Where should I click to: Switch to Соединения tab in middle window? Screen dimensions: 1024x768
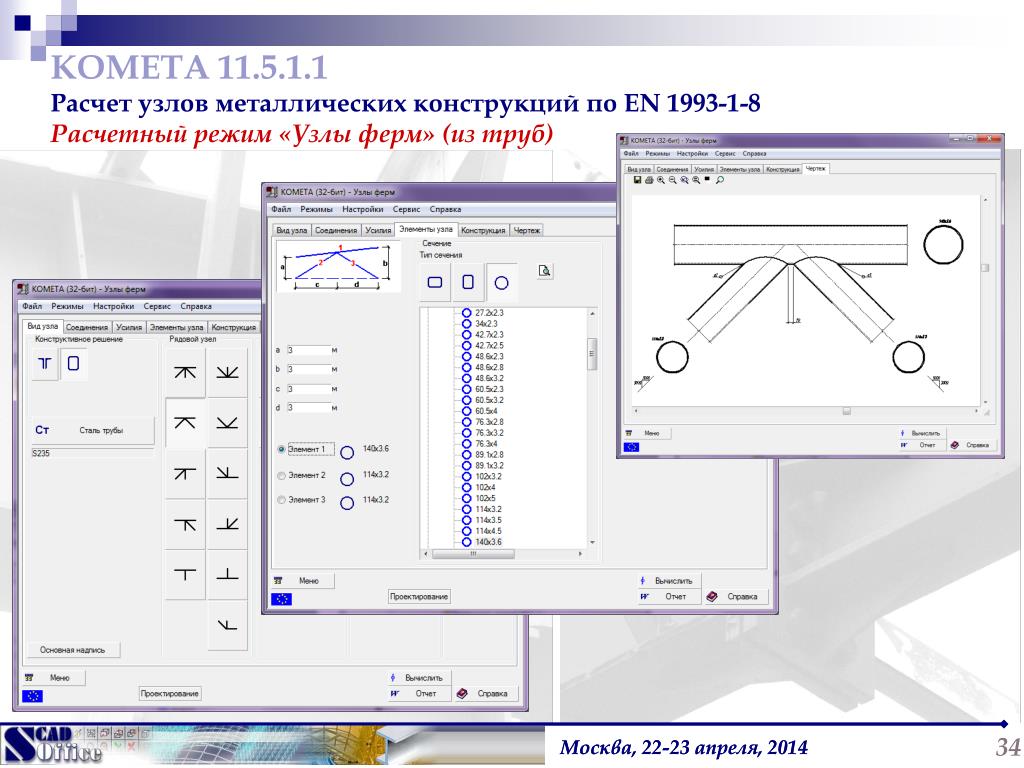tap(336, 231)
